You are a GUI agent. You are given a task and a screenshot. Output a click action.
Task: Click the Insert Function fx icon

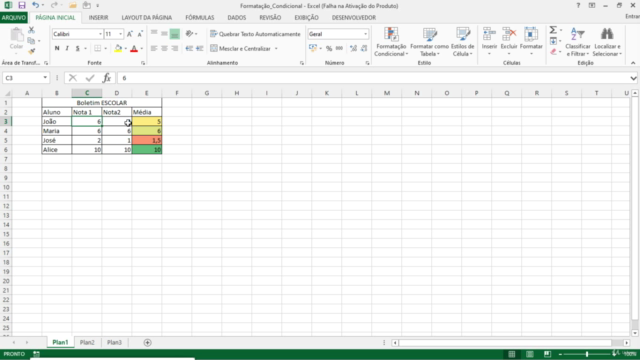pyautogui.click(x=107, y=78)
